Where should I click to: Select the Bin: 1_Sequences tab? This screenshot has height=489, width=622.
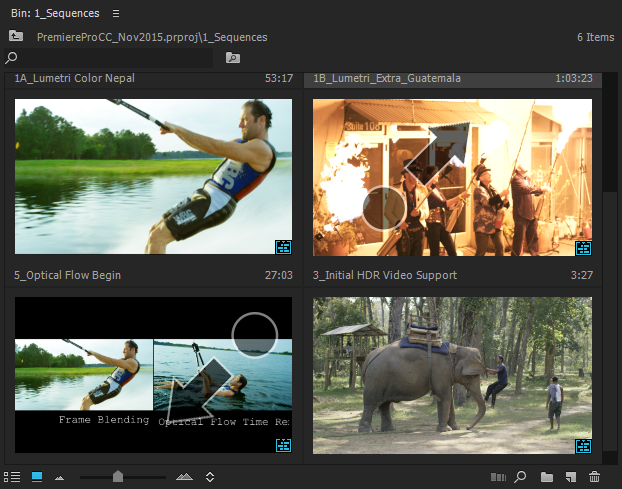pos(54,13)
